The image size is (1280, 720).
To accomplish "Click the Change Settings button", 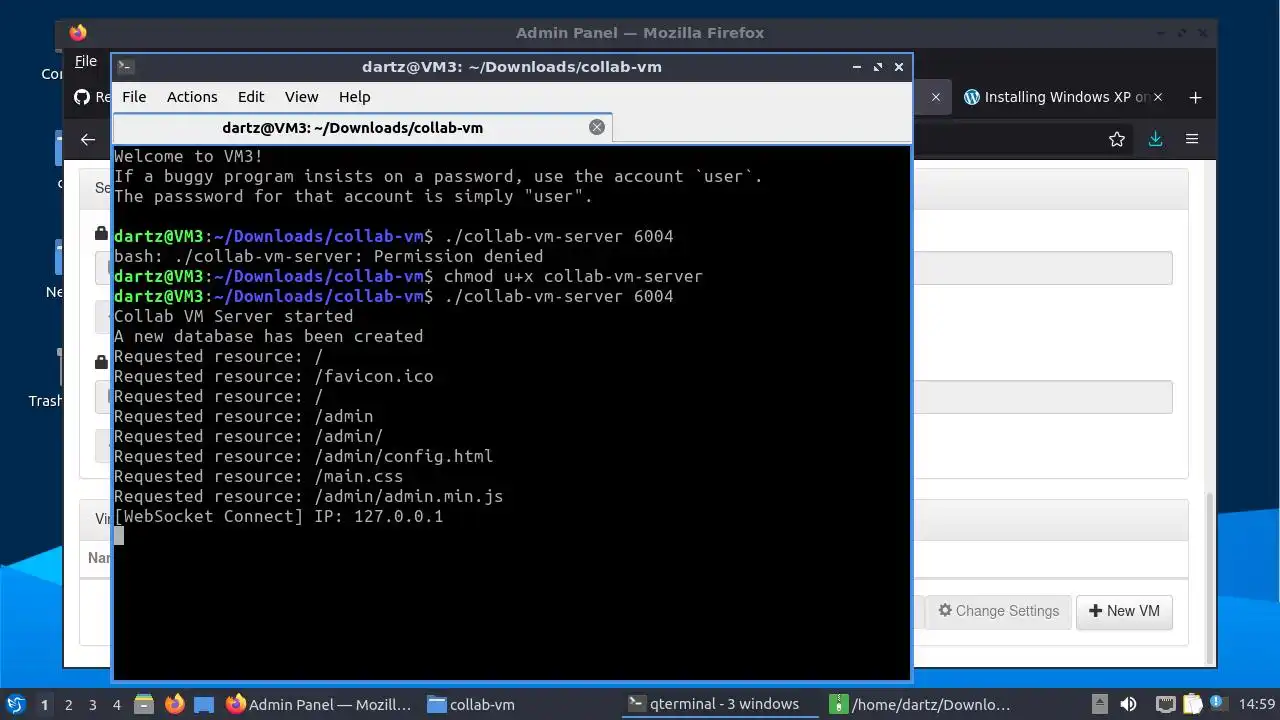I will coord(999,611).
